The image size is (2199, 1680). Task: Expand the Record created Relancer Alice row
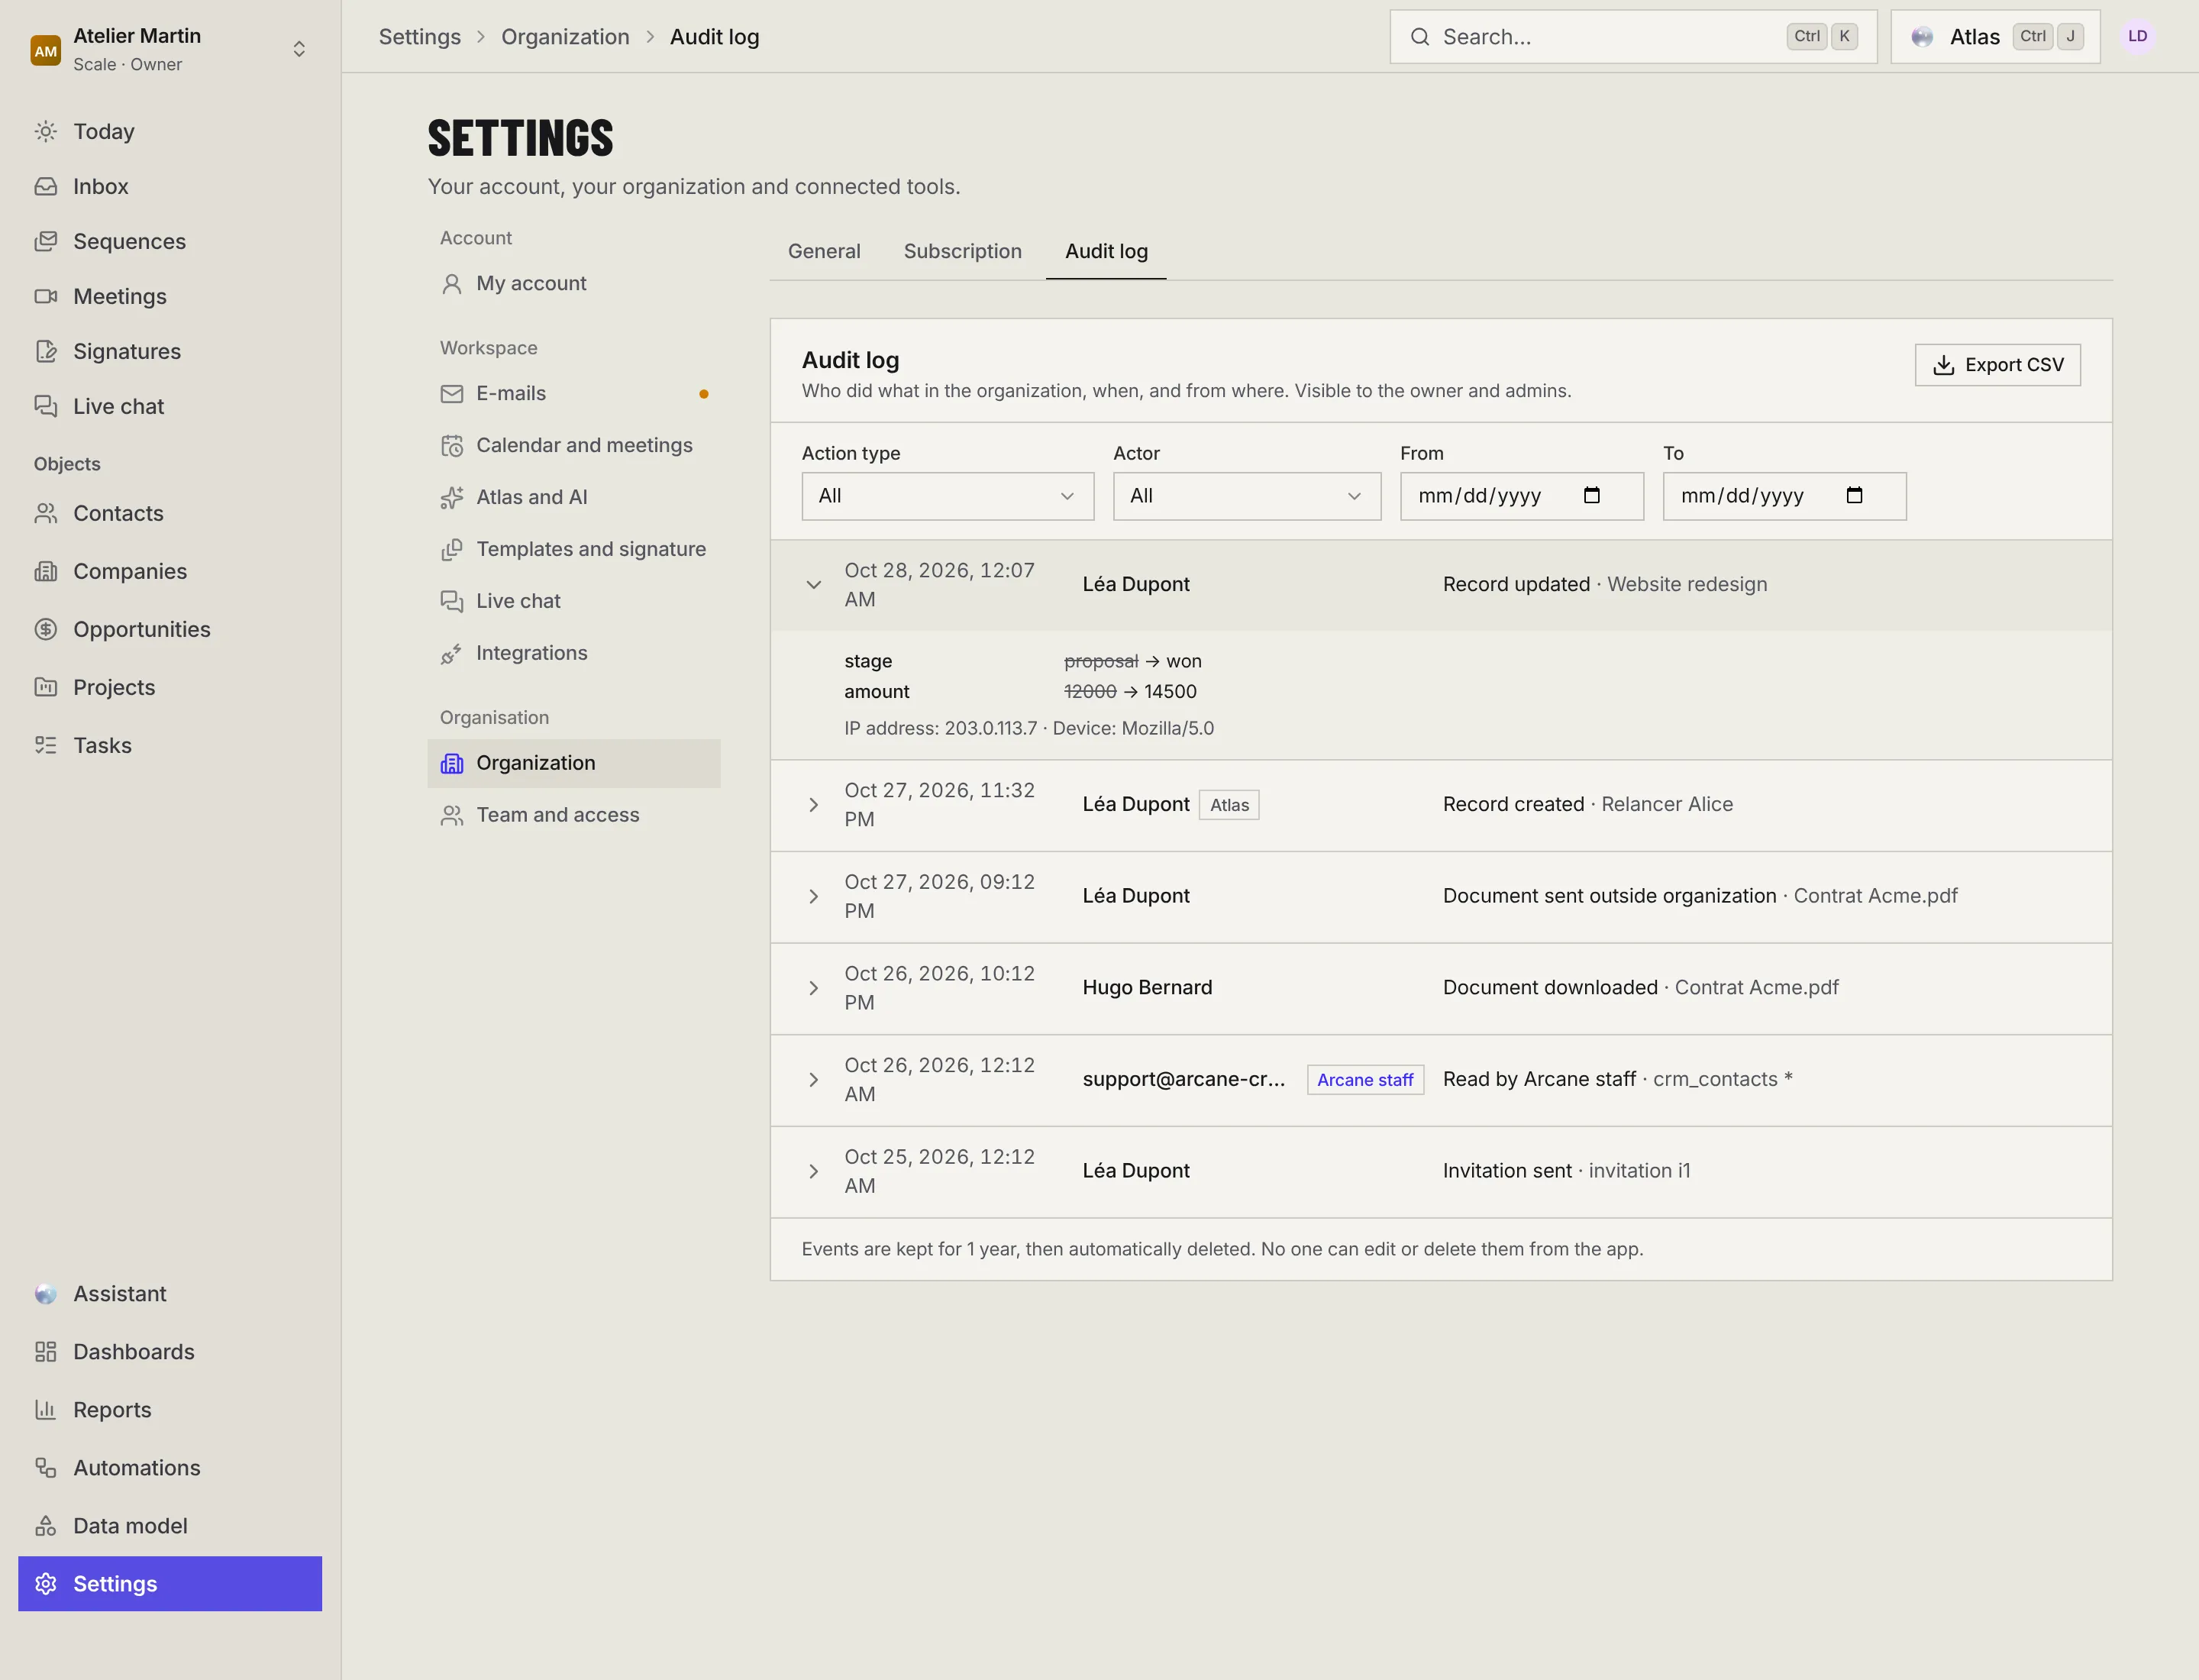coord(813,805)
